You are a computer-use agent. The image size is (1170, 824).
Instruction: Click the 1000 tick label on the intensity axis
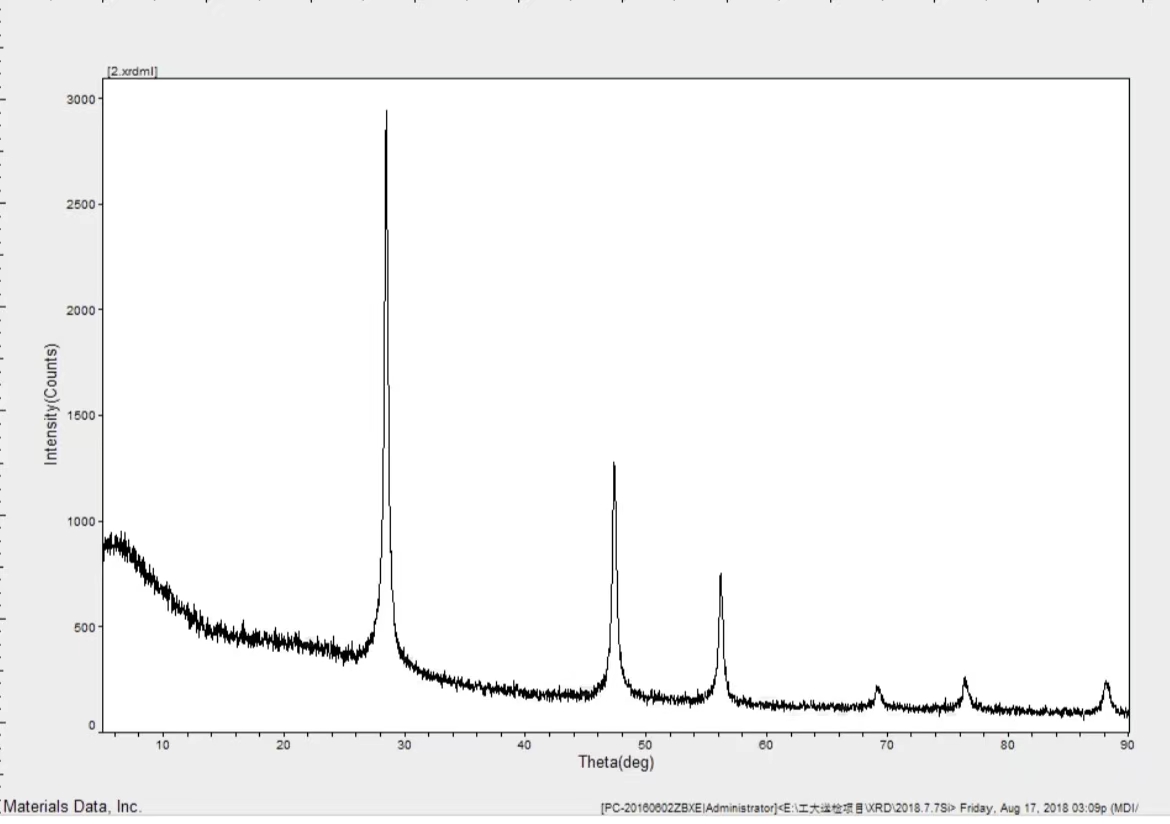click(81, 522)
